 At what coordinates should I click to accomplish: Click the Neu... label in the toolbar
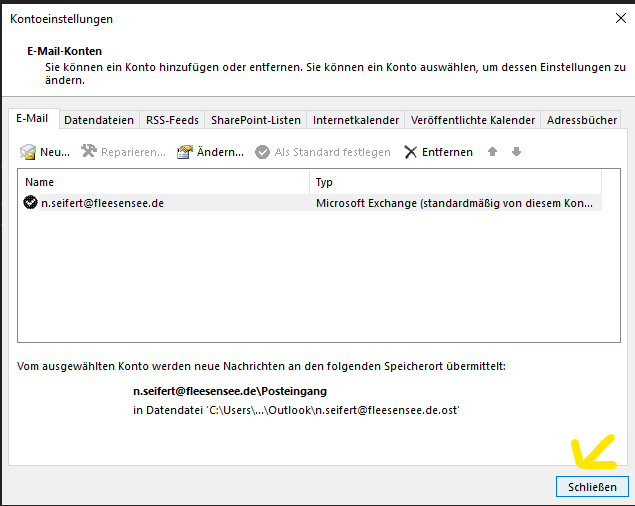pyautogui.click(x=55, y=152)
